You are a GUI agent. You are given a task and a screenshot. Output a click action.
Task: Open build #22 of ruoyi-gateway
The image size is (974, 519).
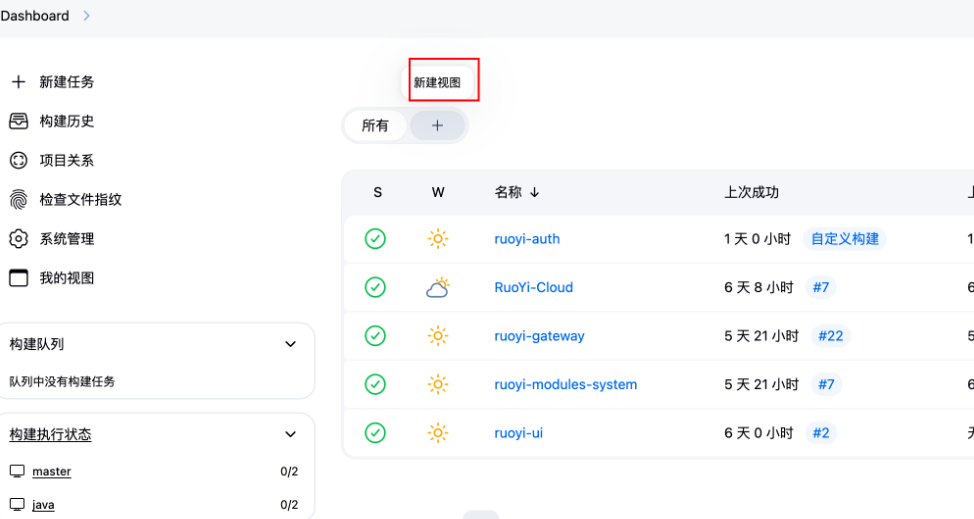830,336
